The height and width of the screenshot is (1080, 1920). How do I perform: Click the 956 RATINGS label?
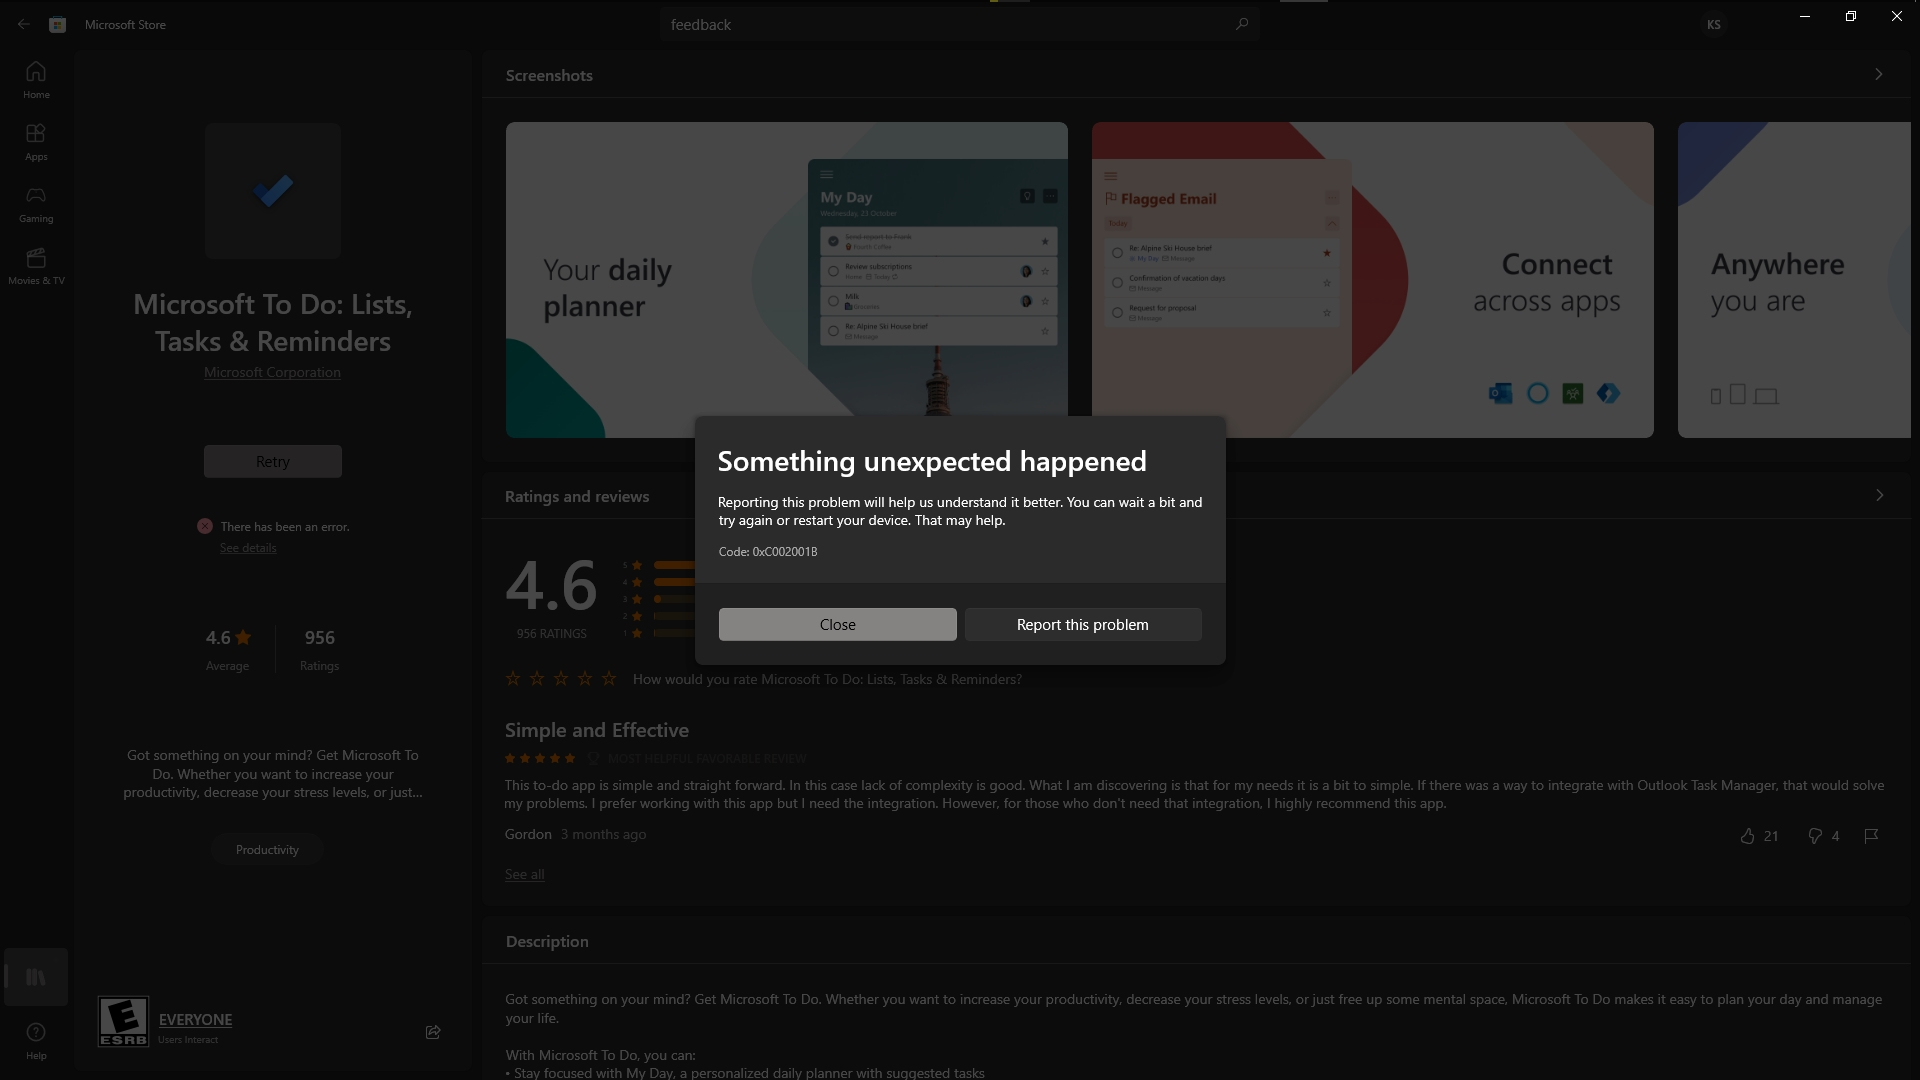pyautogui.click(x=551, y=634)
